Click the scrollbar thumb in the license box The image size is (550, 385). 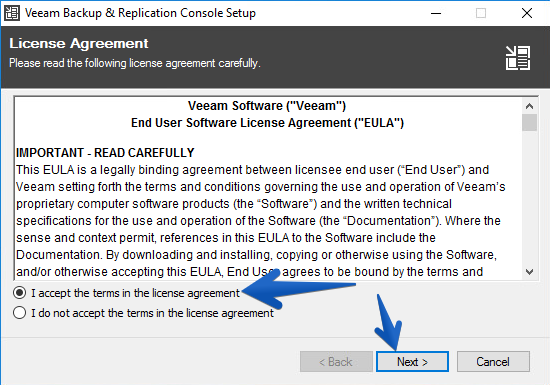529,122
